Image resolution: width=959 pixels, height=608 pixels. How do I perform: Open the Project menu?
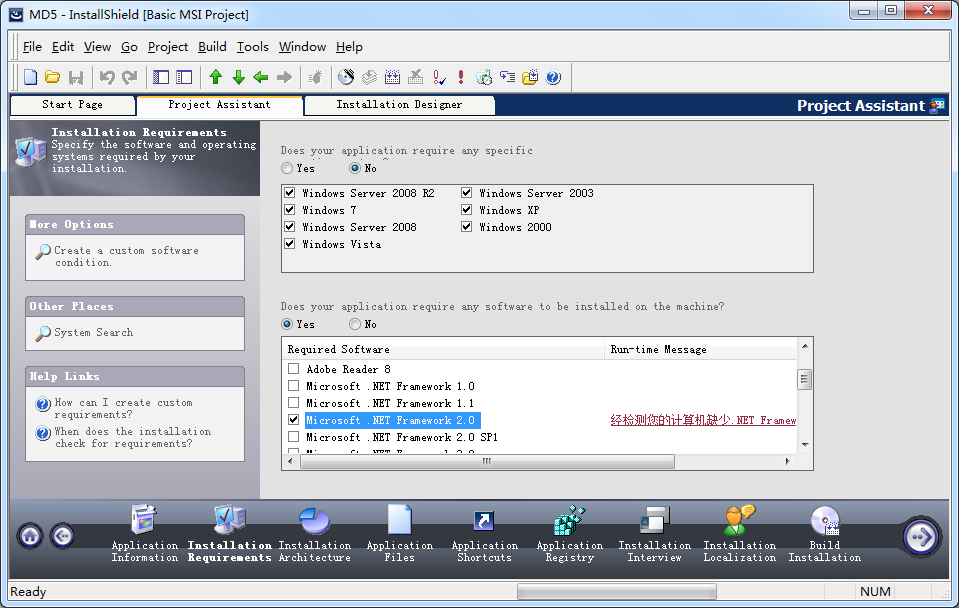pyautogui.click(x=168, y=47)
